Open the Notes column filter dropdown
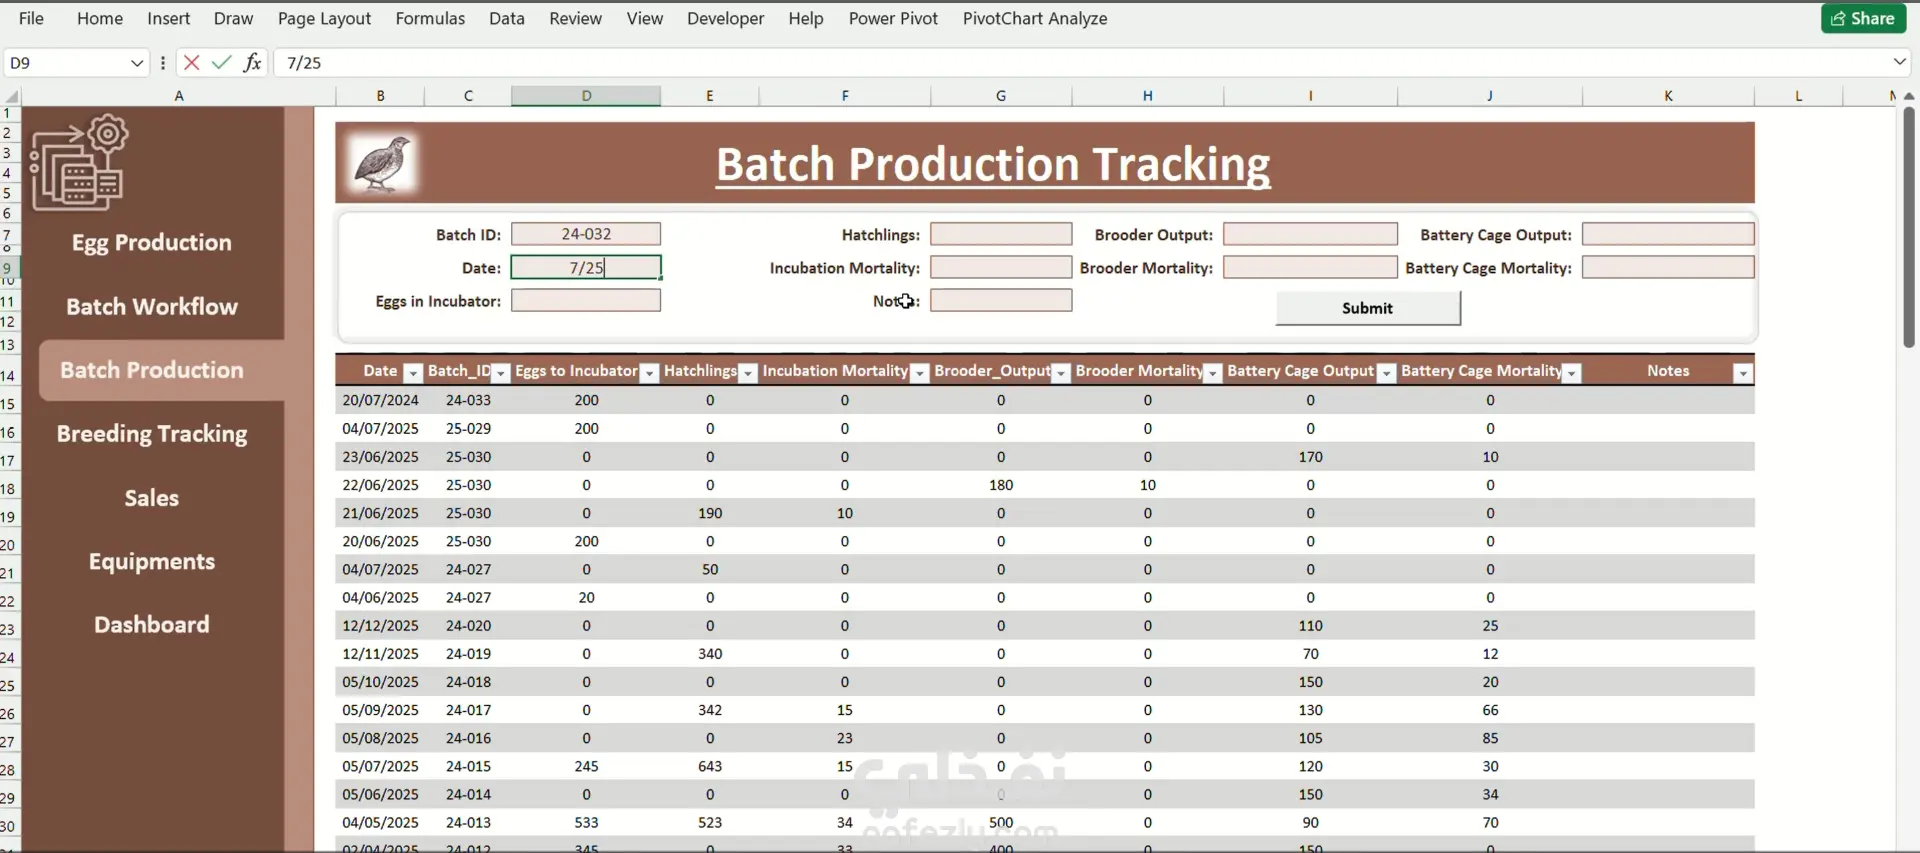 (1742, 373)
